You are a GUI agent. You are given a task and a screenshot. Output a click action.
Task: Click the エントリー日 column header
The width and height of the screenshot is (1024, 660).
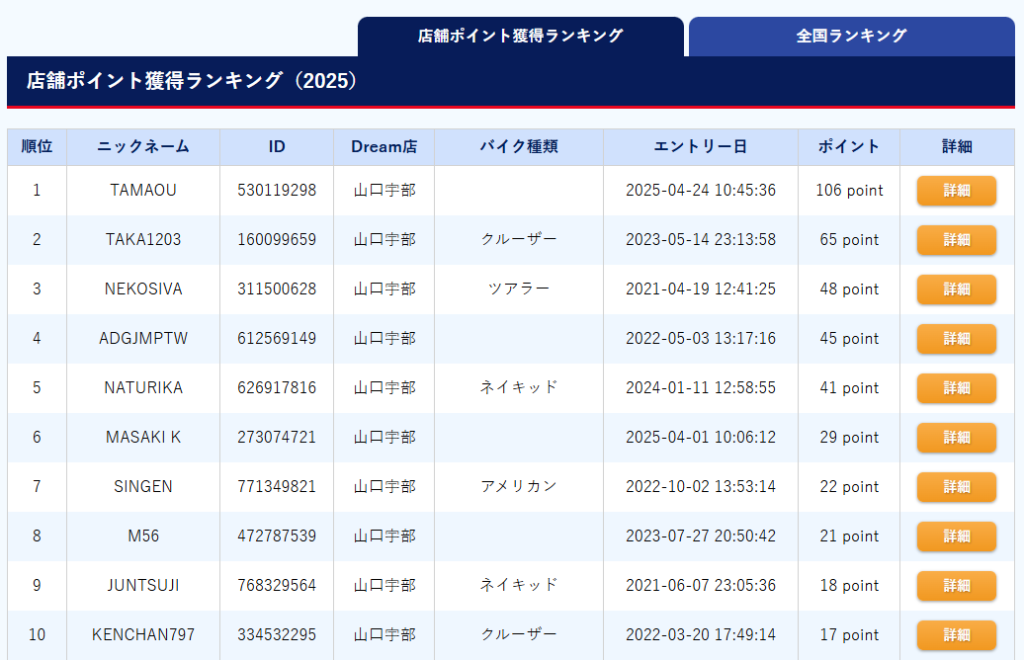[701, 147]
